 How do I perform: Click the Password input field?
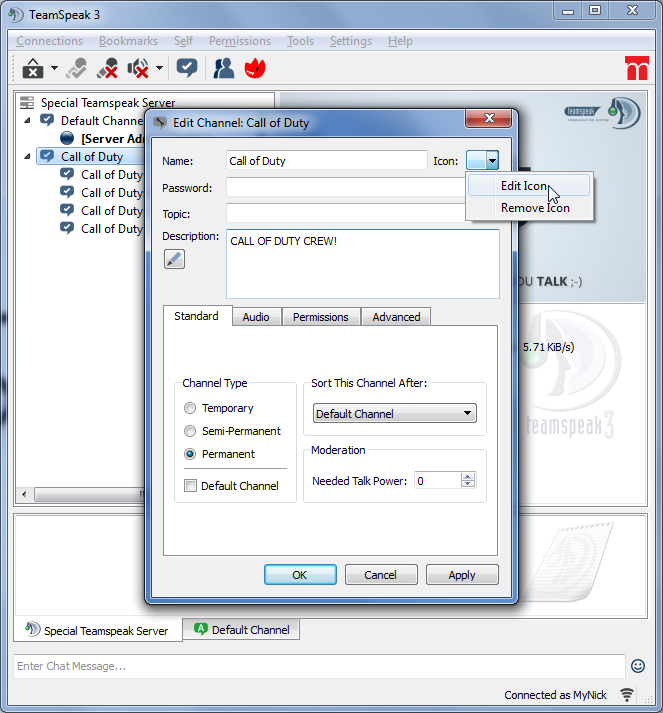click(x=347, y=187)
